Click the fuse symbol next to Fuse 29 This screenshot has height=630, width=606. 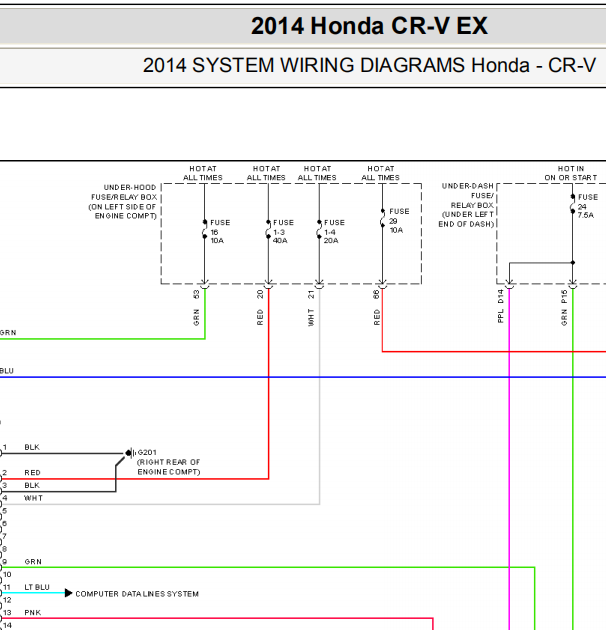point(383,218)
